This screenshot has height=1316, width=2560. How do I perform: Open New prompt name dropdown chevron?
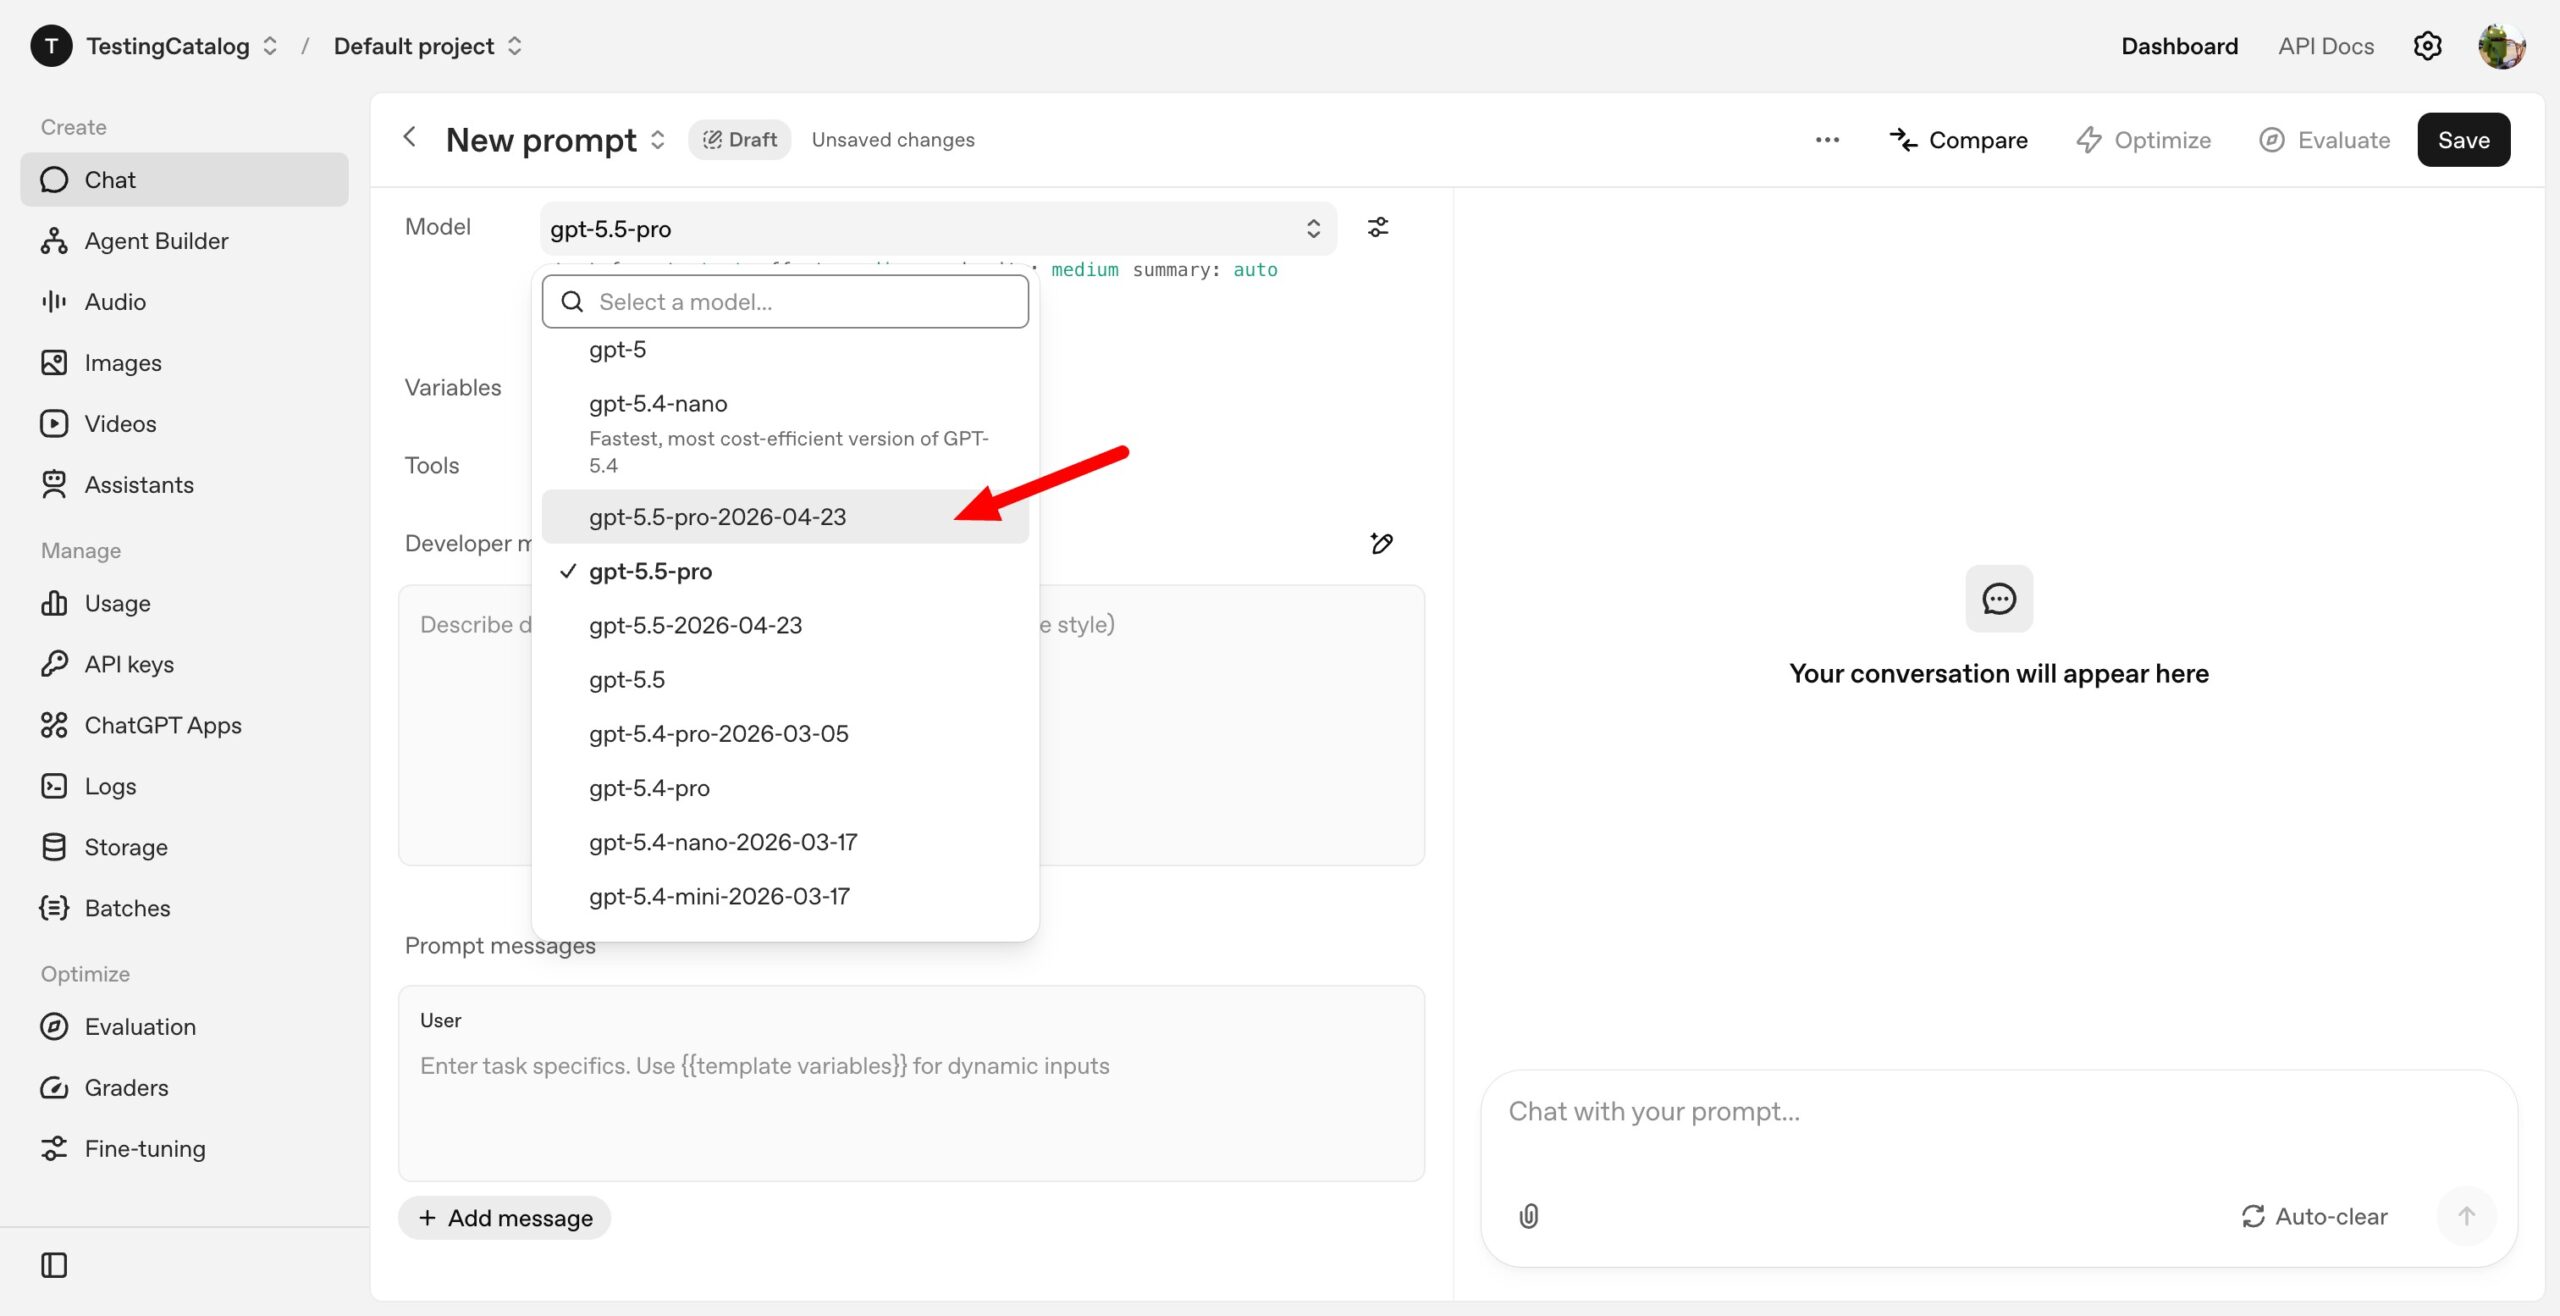pyautogui.click(x=657, y=140)
